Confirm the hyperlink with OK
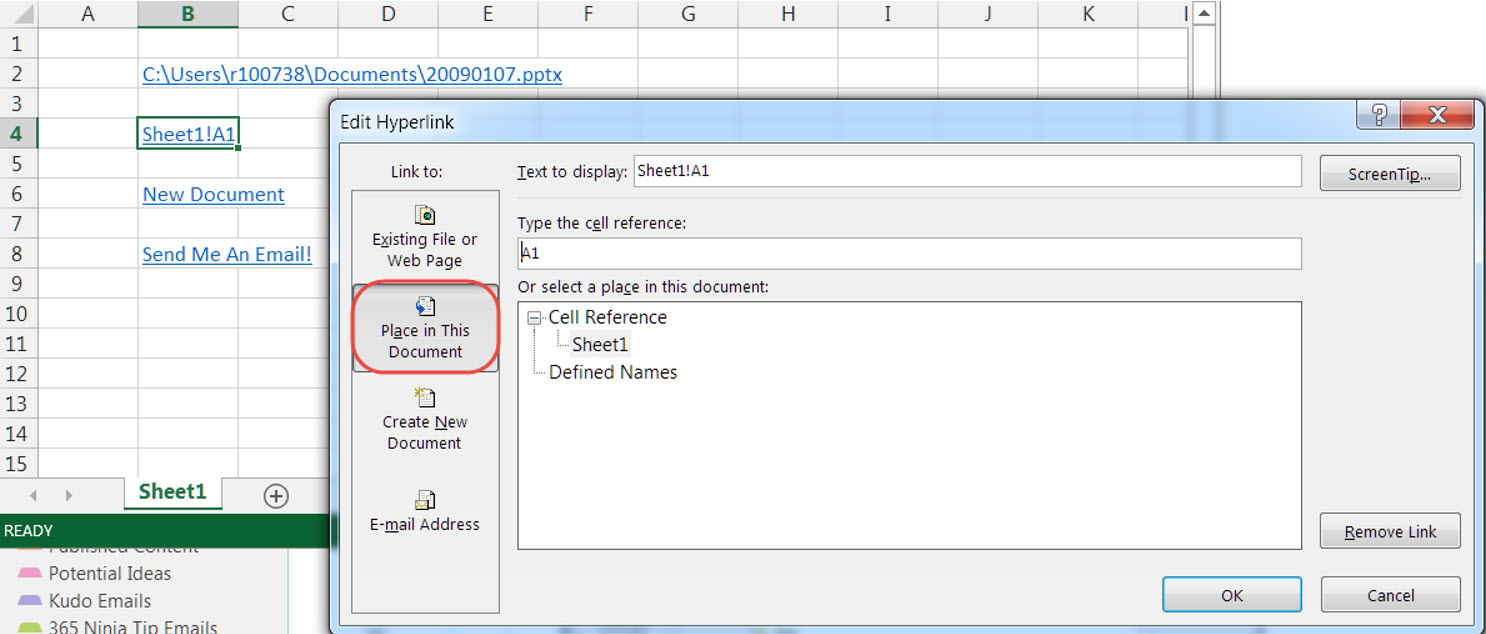The width and height of the screenshot is (1486, 634). pyautogui.click(x=1231, y=594)
